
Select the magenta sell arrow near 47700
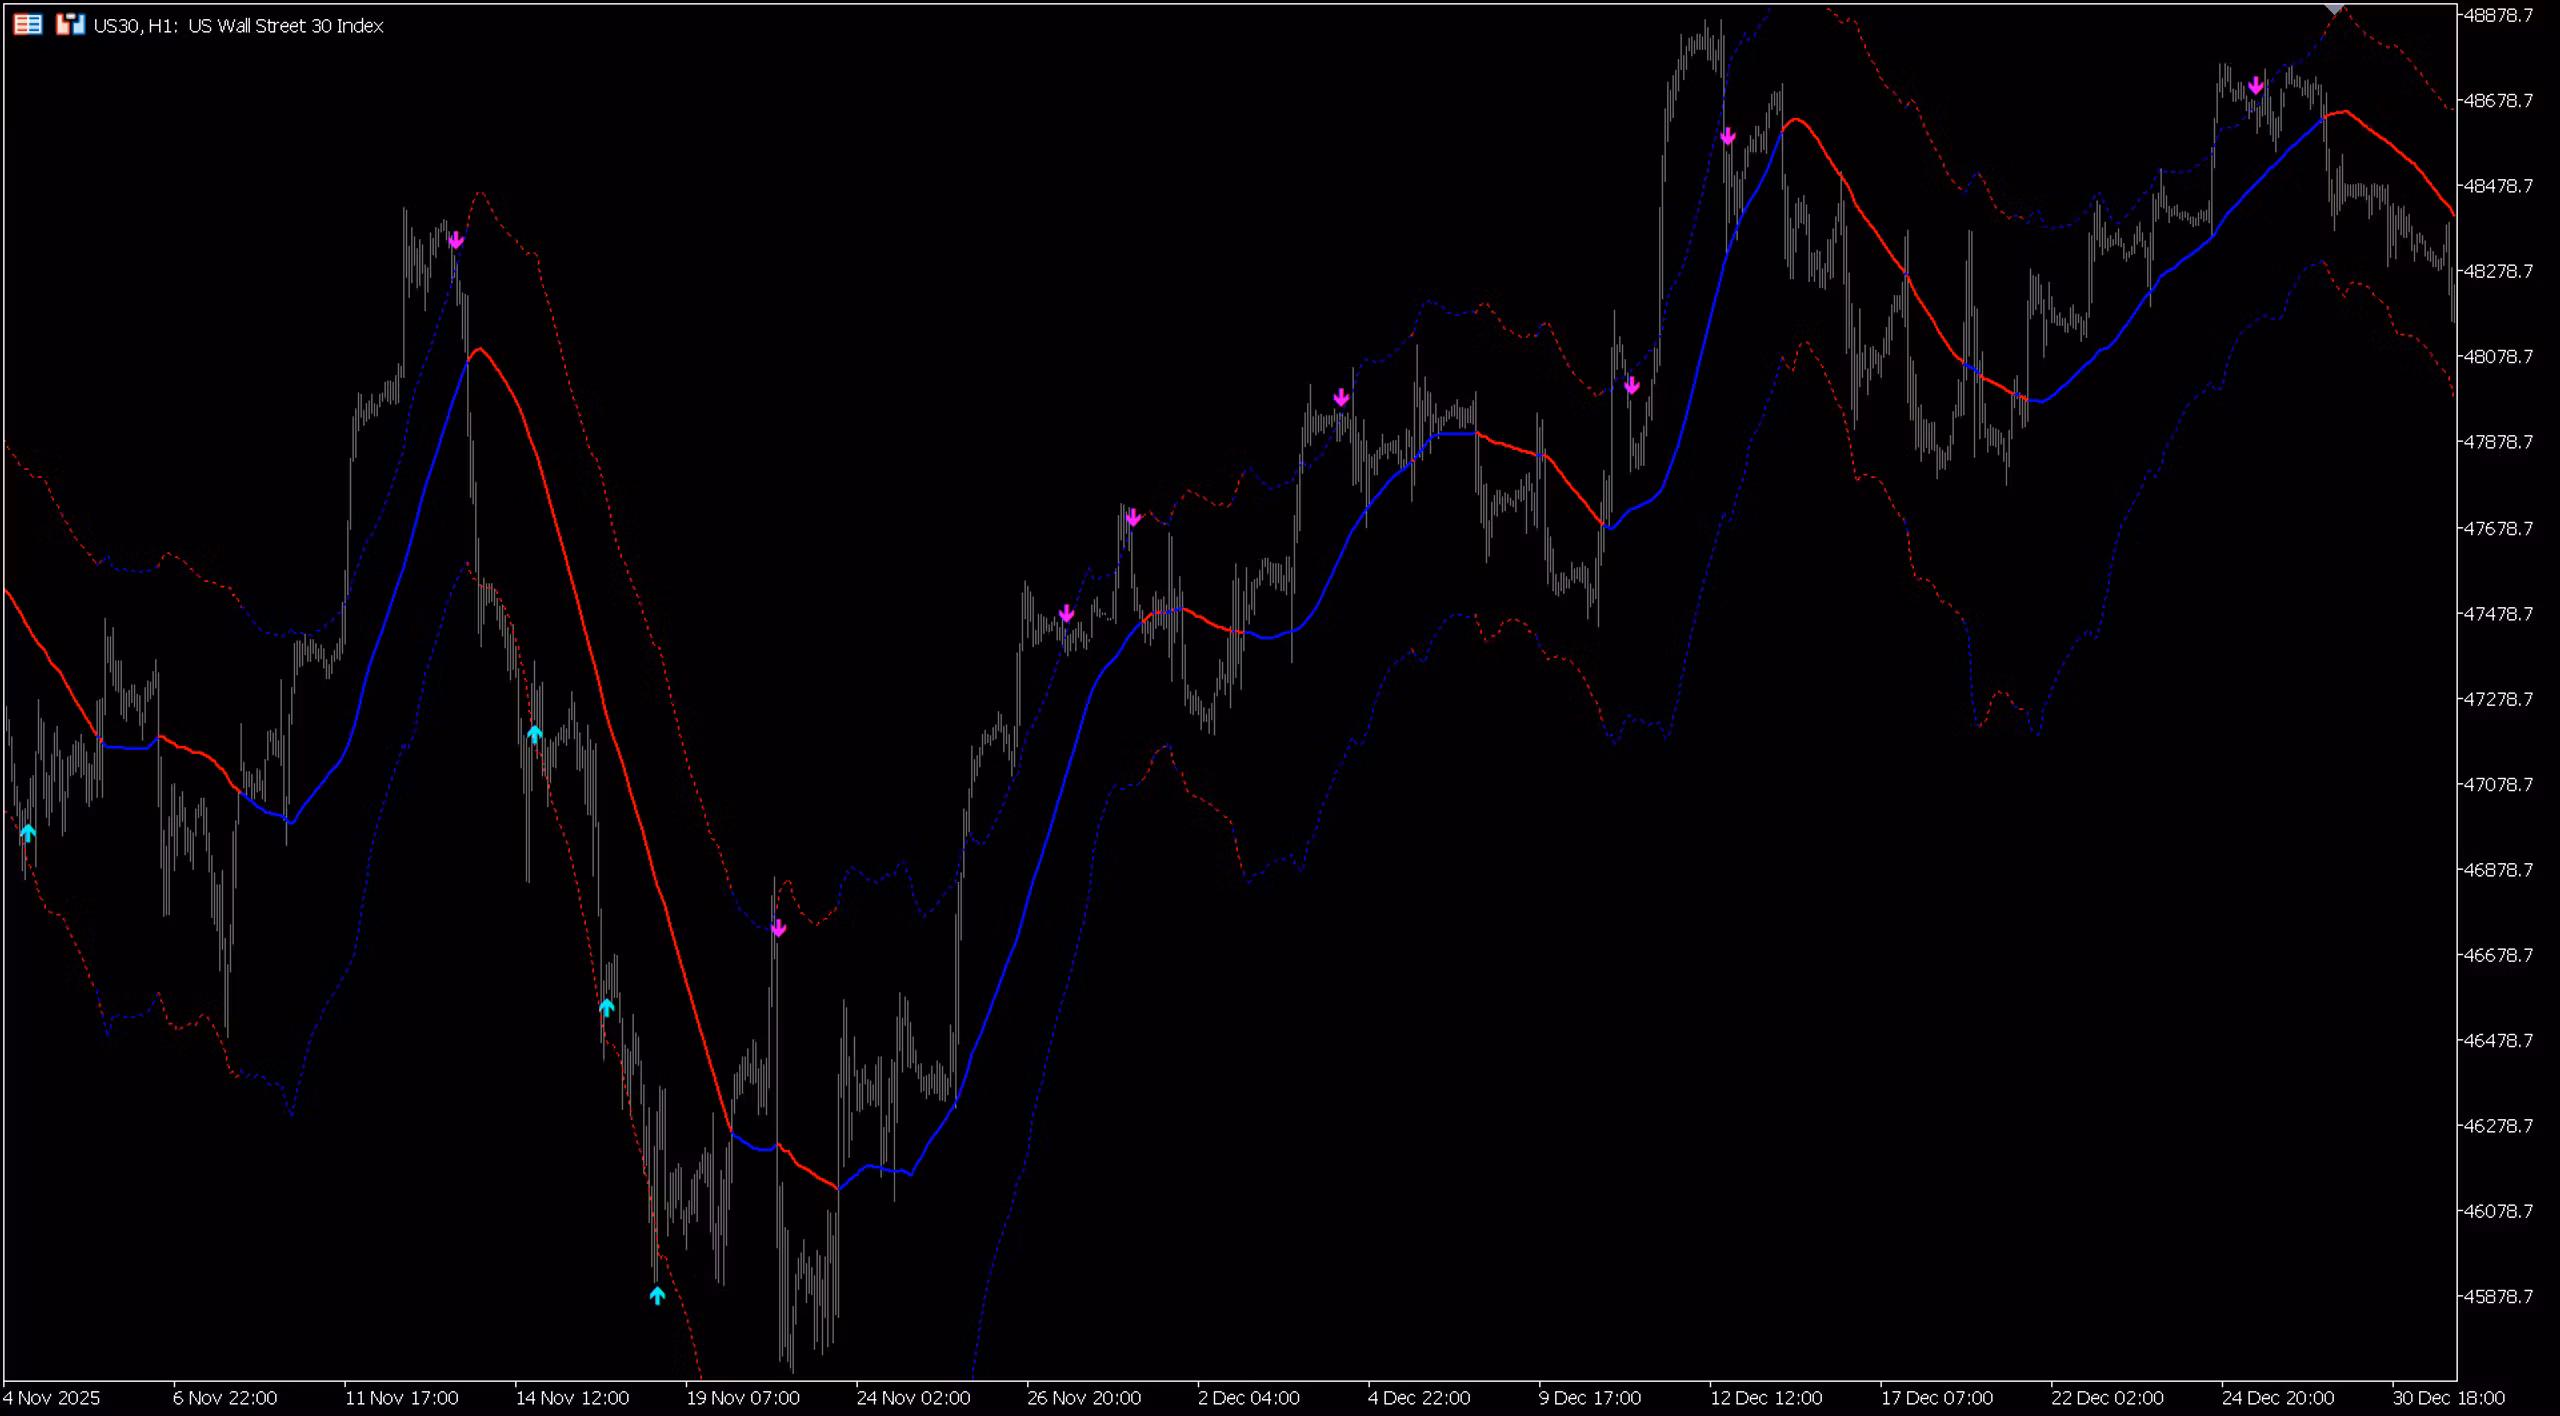click(x=1133, y=517)
